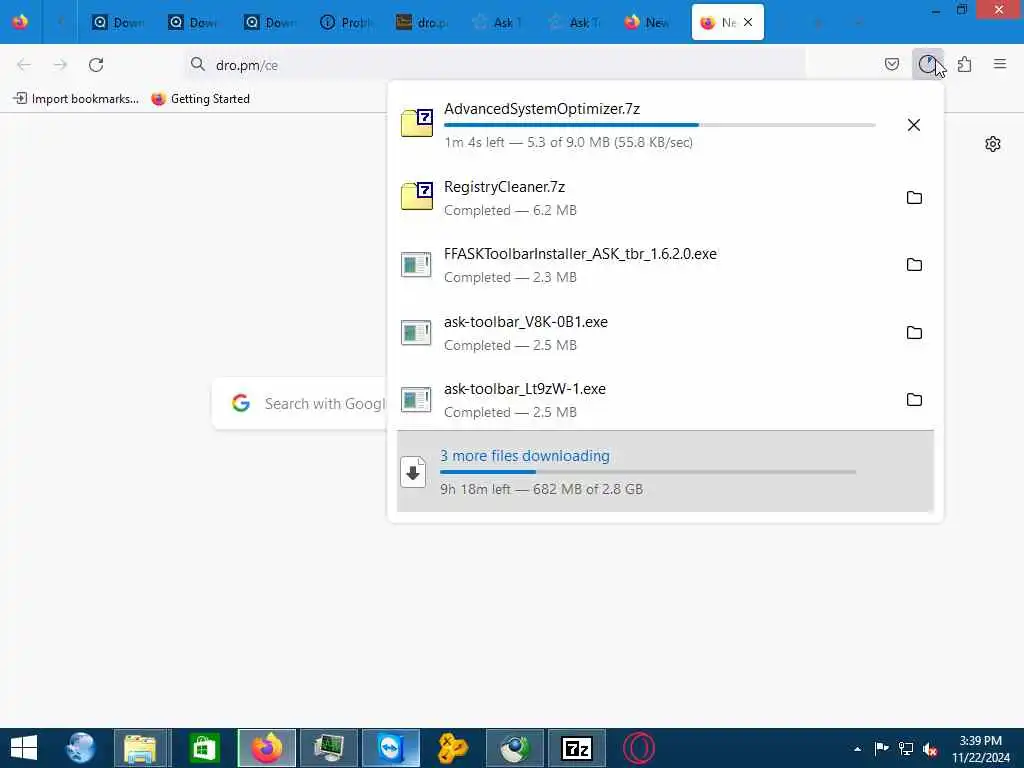The width and height of the screenshot is (1024, 768).
Task: Open the monitor graph icon on the taskbar
Action: click(x=328, y=748)
